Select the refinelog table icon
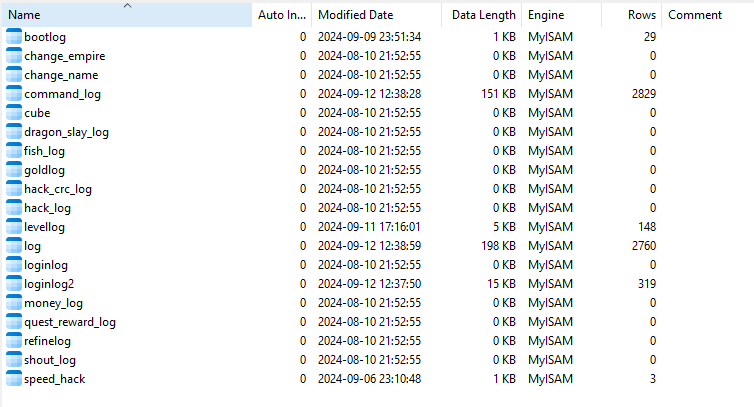Viewport: 754px width, 407px height. 13,341
